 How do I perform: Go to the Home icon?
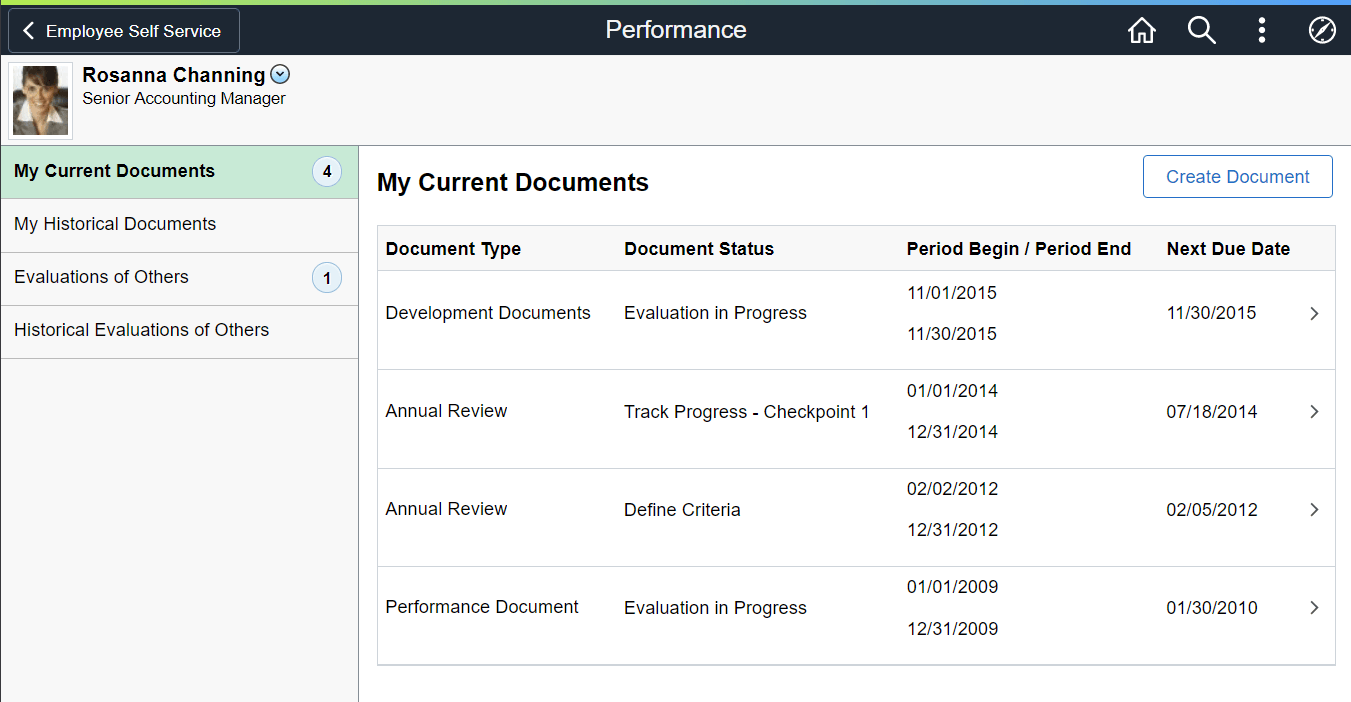(x=1141, y=31)
